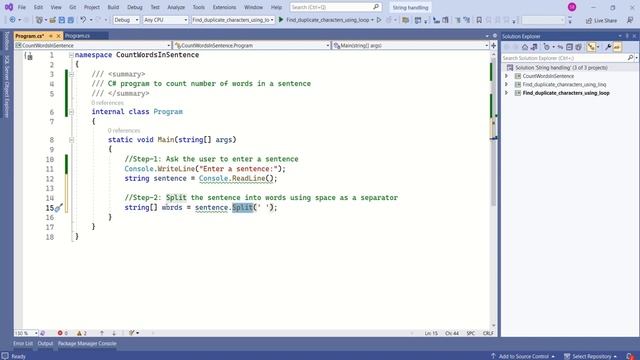The height and width of the screenshot is (360, 640).
Task: Toggle the Track Active Item highlighted button
Action: coord(591,47)
